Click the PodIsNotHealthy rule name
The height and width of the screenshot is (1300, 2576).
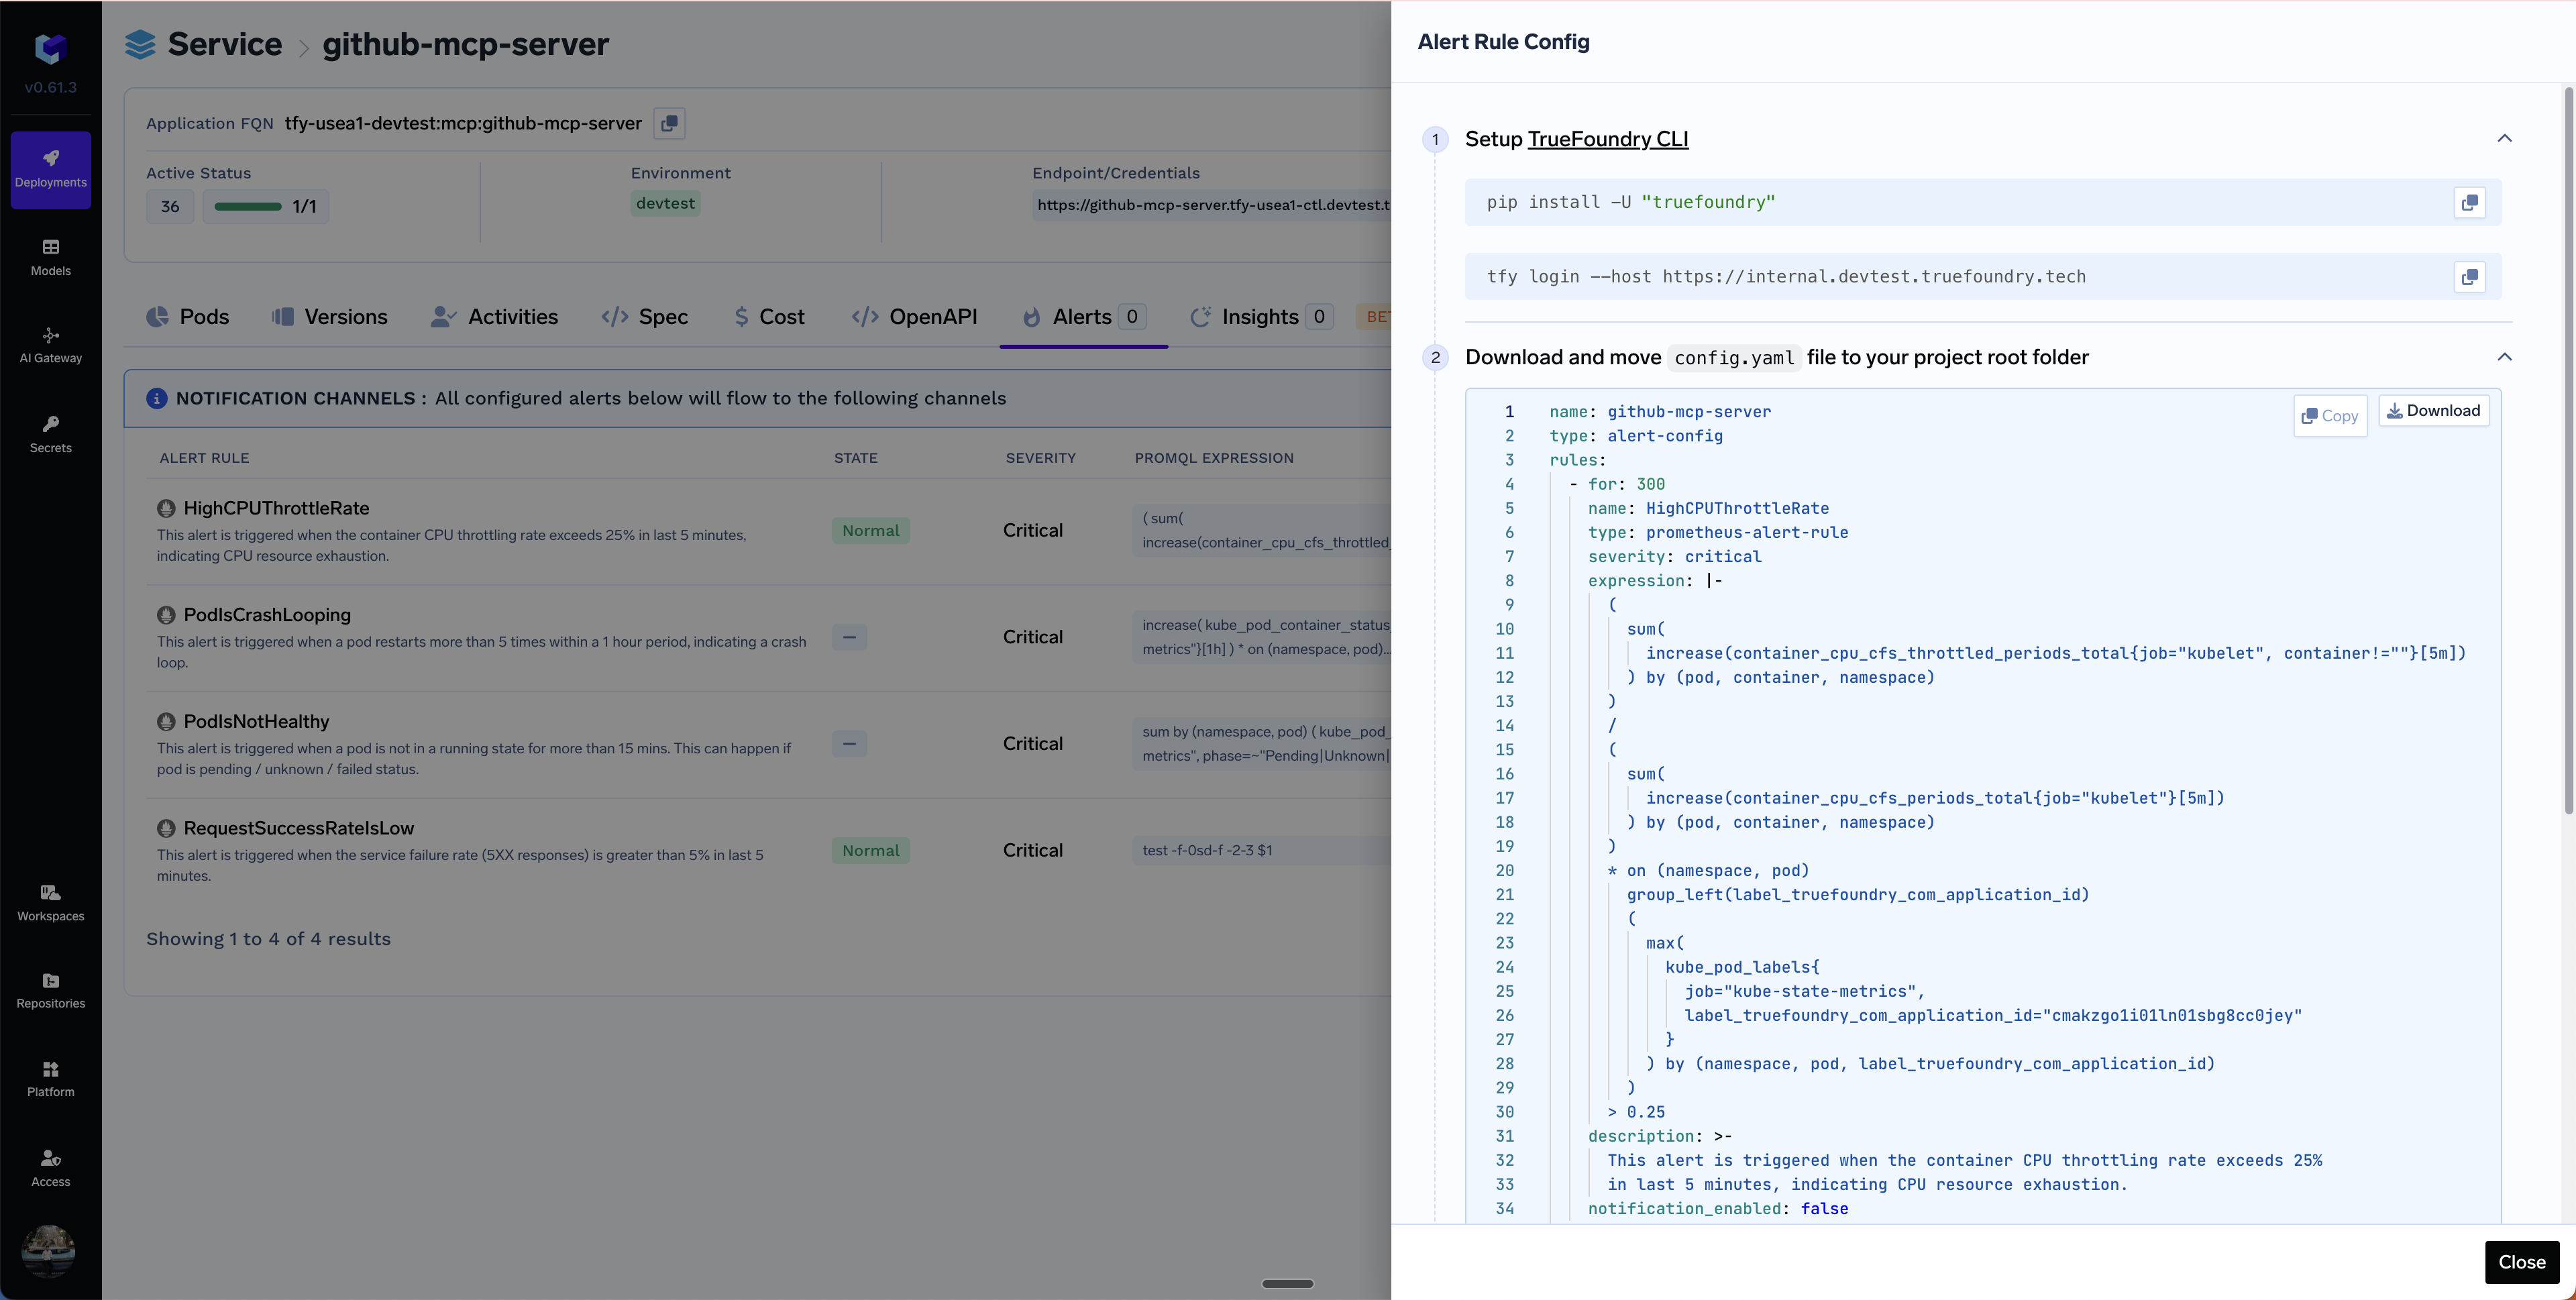point(256,721)
